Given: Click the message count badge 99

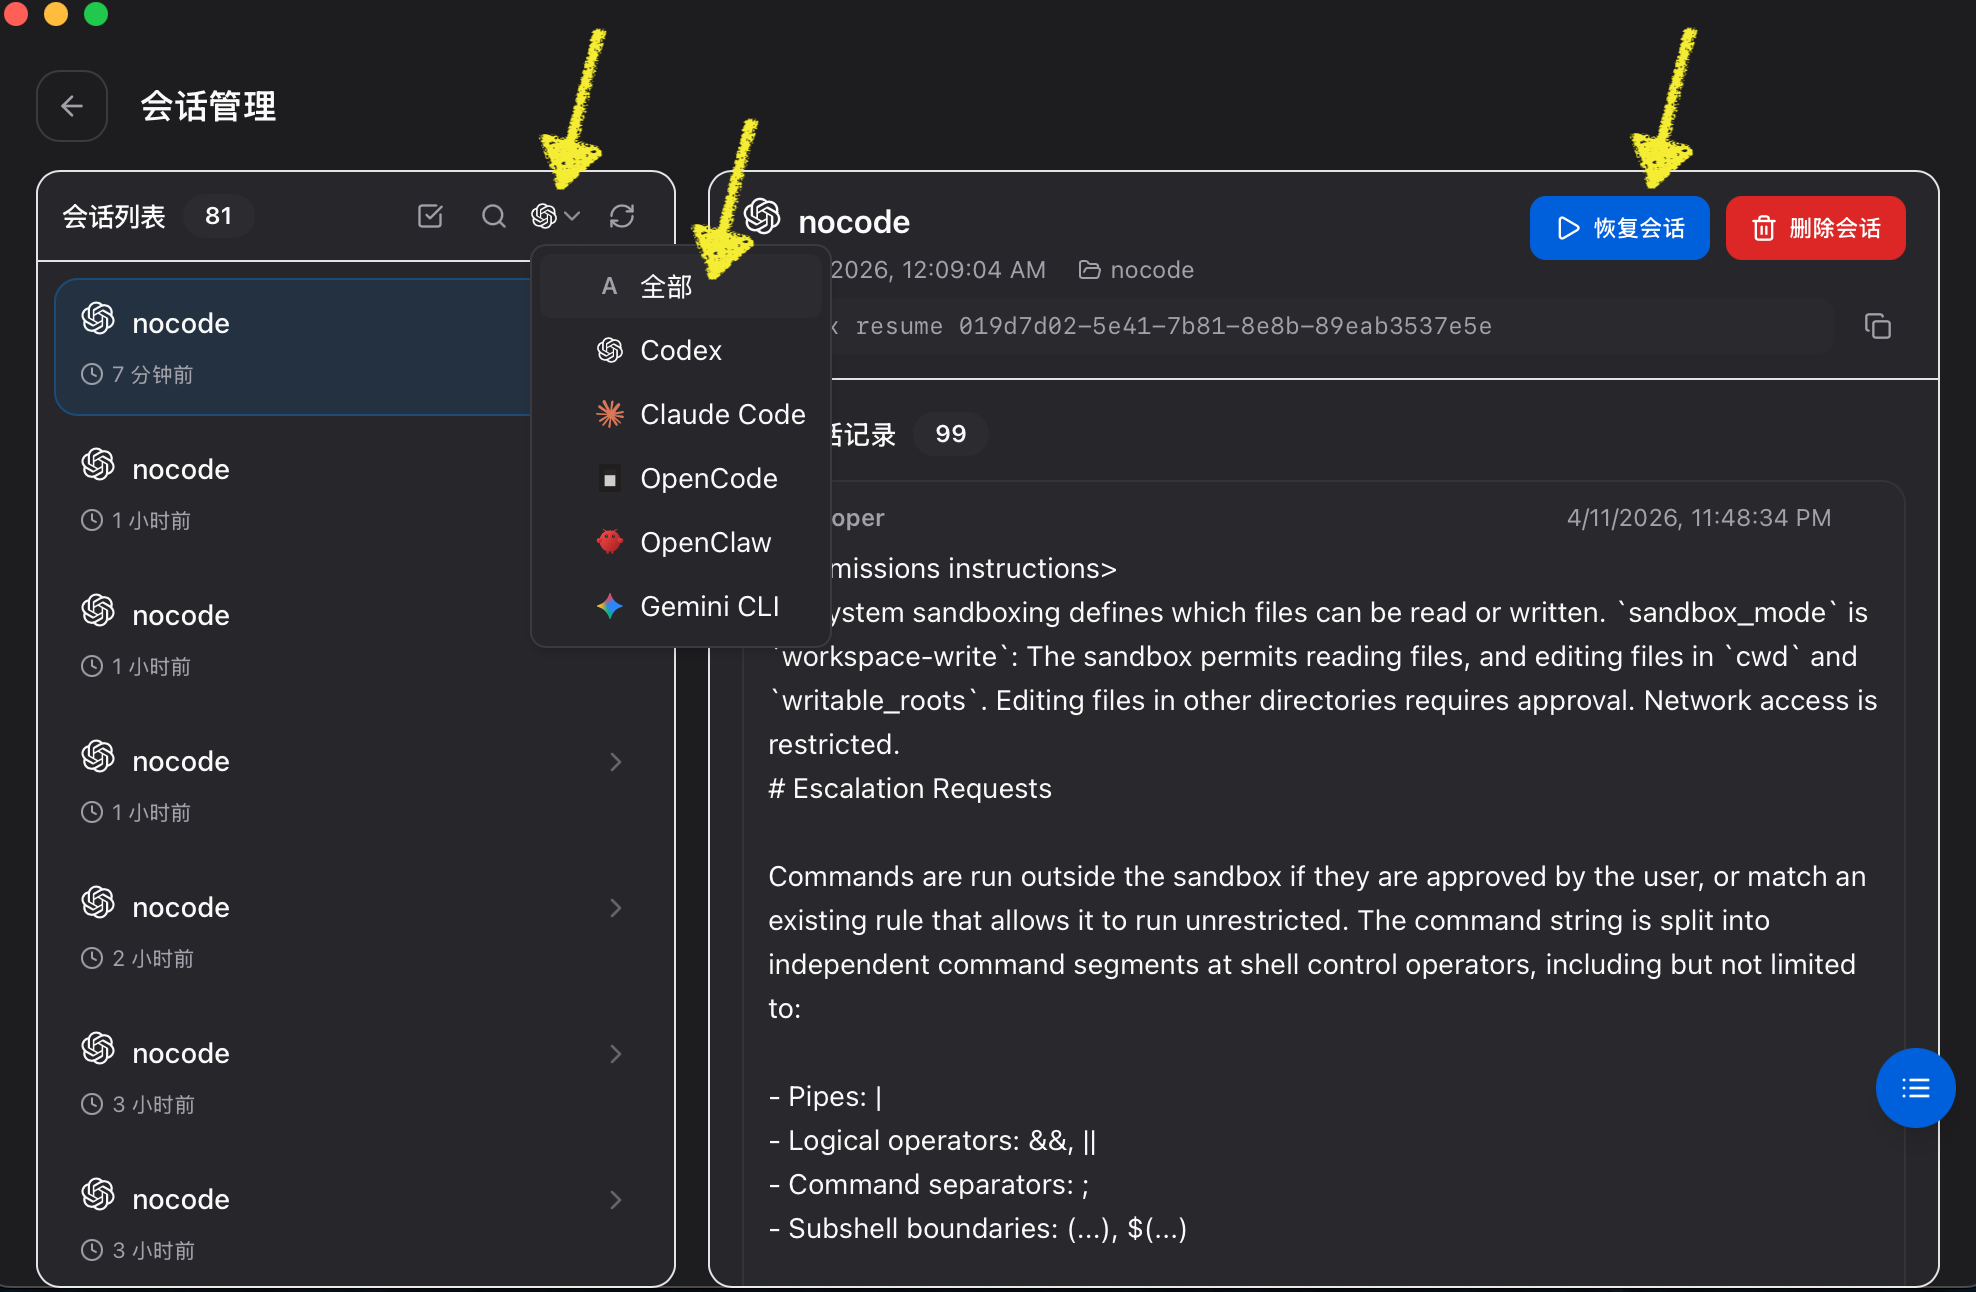Looking at the screenshot, I should (950, 434).
